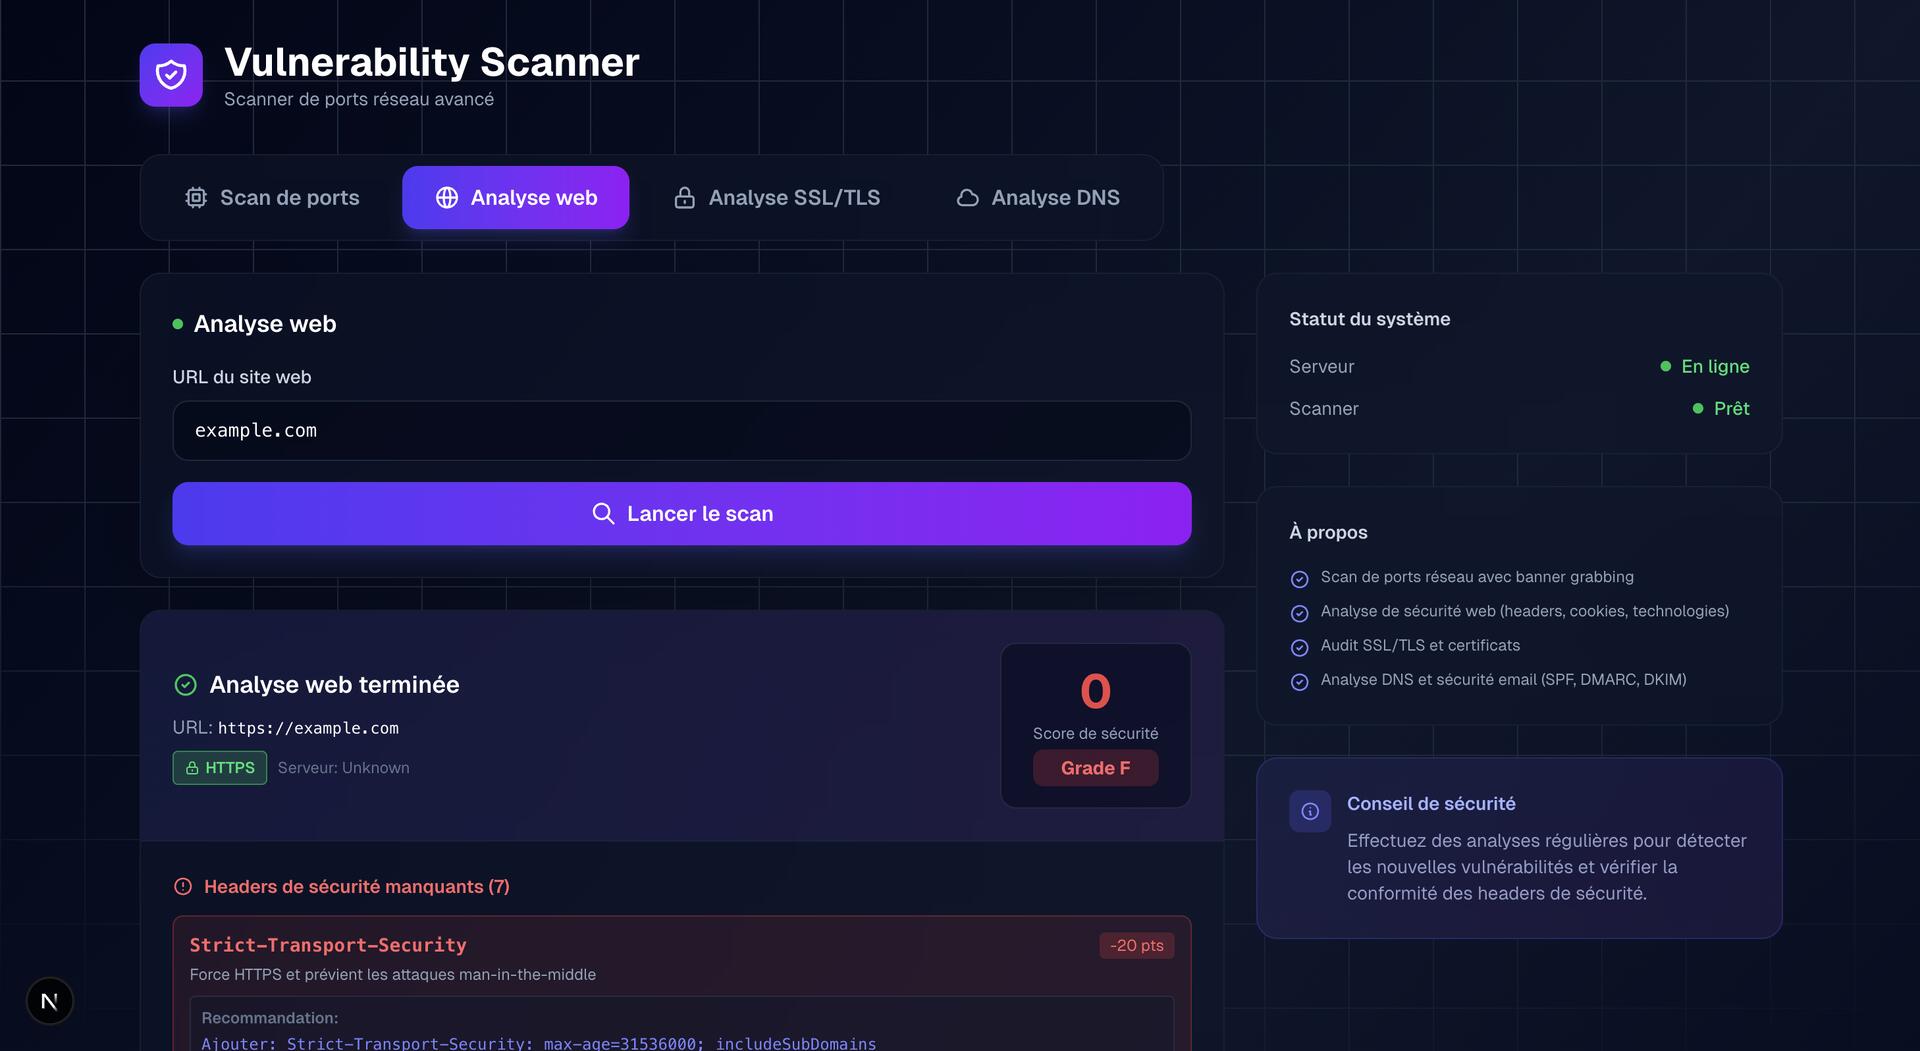Open the Analyse DNS tab
Viewport: 1920px width, 1051px height.
1036,197
